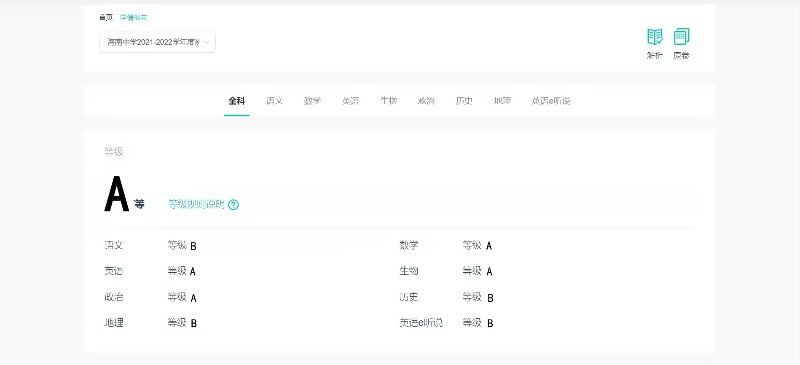This screenshot has height=365, width=800.
Task: Click the 学情报告 breadcrumb link
Action: [x=134, y=17]
